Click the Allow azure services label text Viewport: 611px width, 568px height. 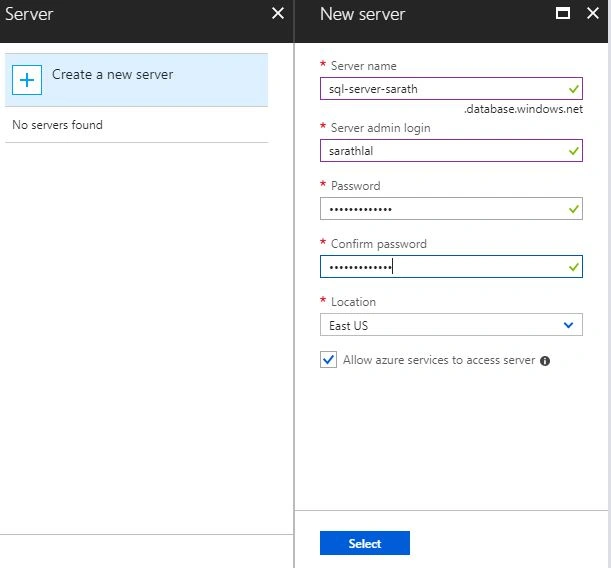[x=439, y=360]
